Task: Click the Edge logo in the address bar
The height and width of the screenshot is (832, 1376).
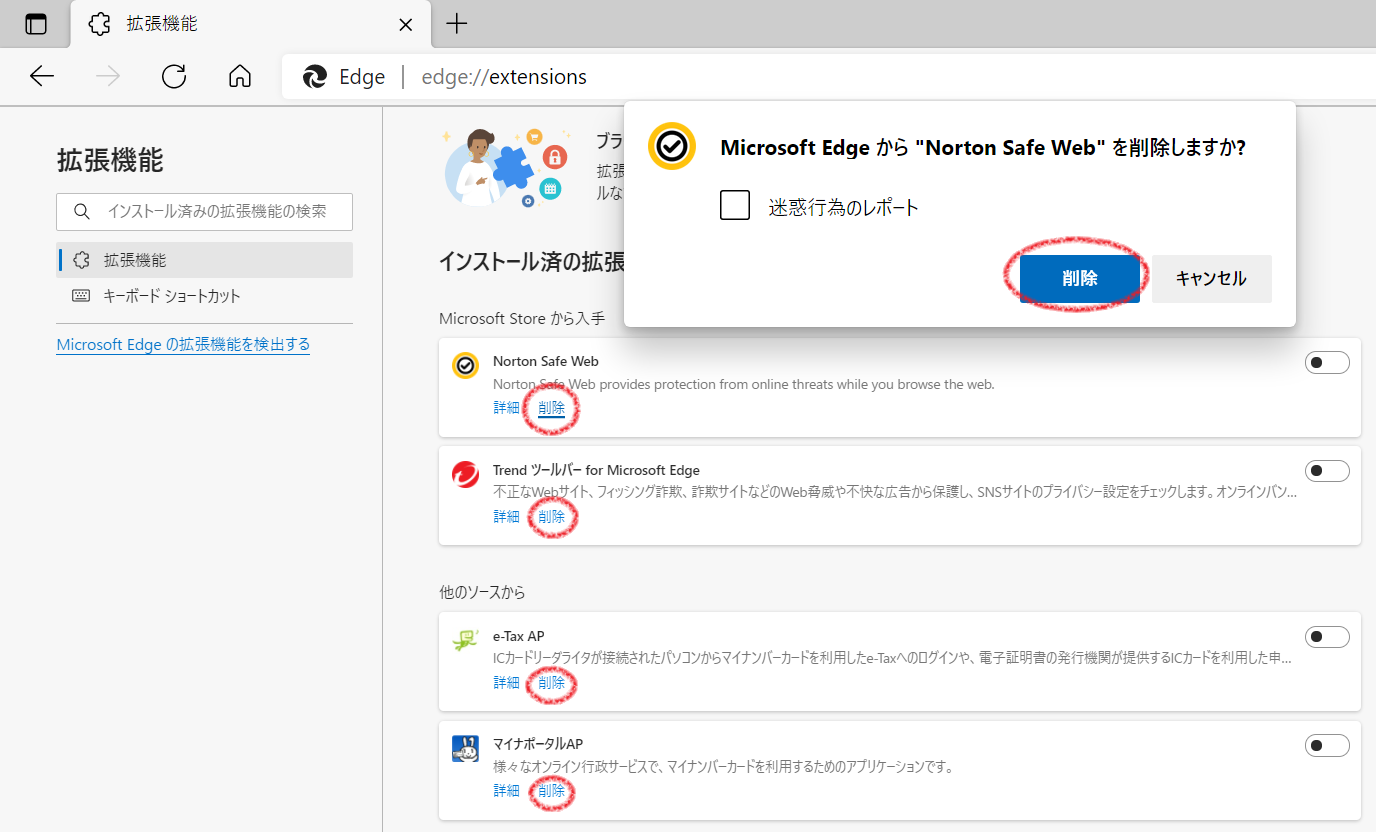Action: (314, 76)
